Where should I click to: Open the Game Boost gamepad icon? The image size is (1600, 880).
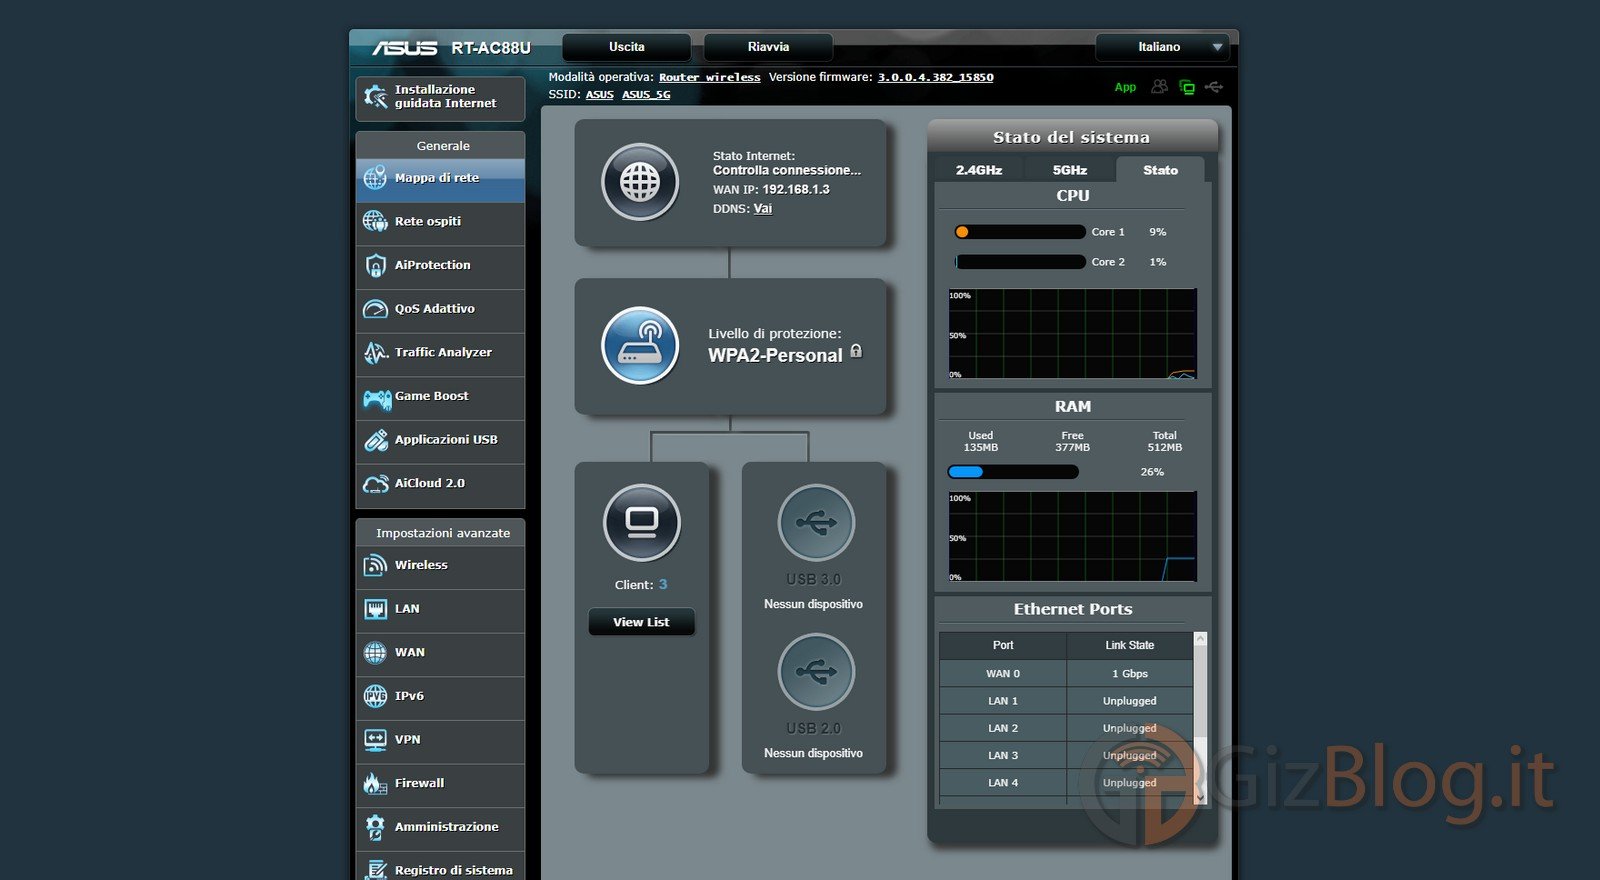(x=377, y=399)
